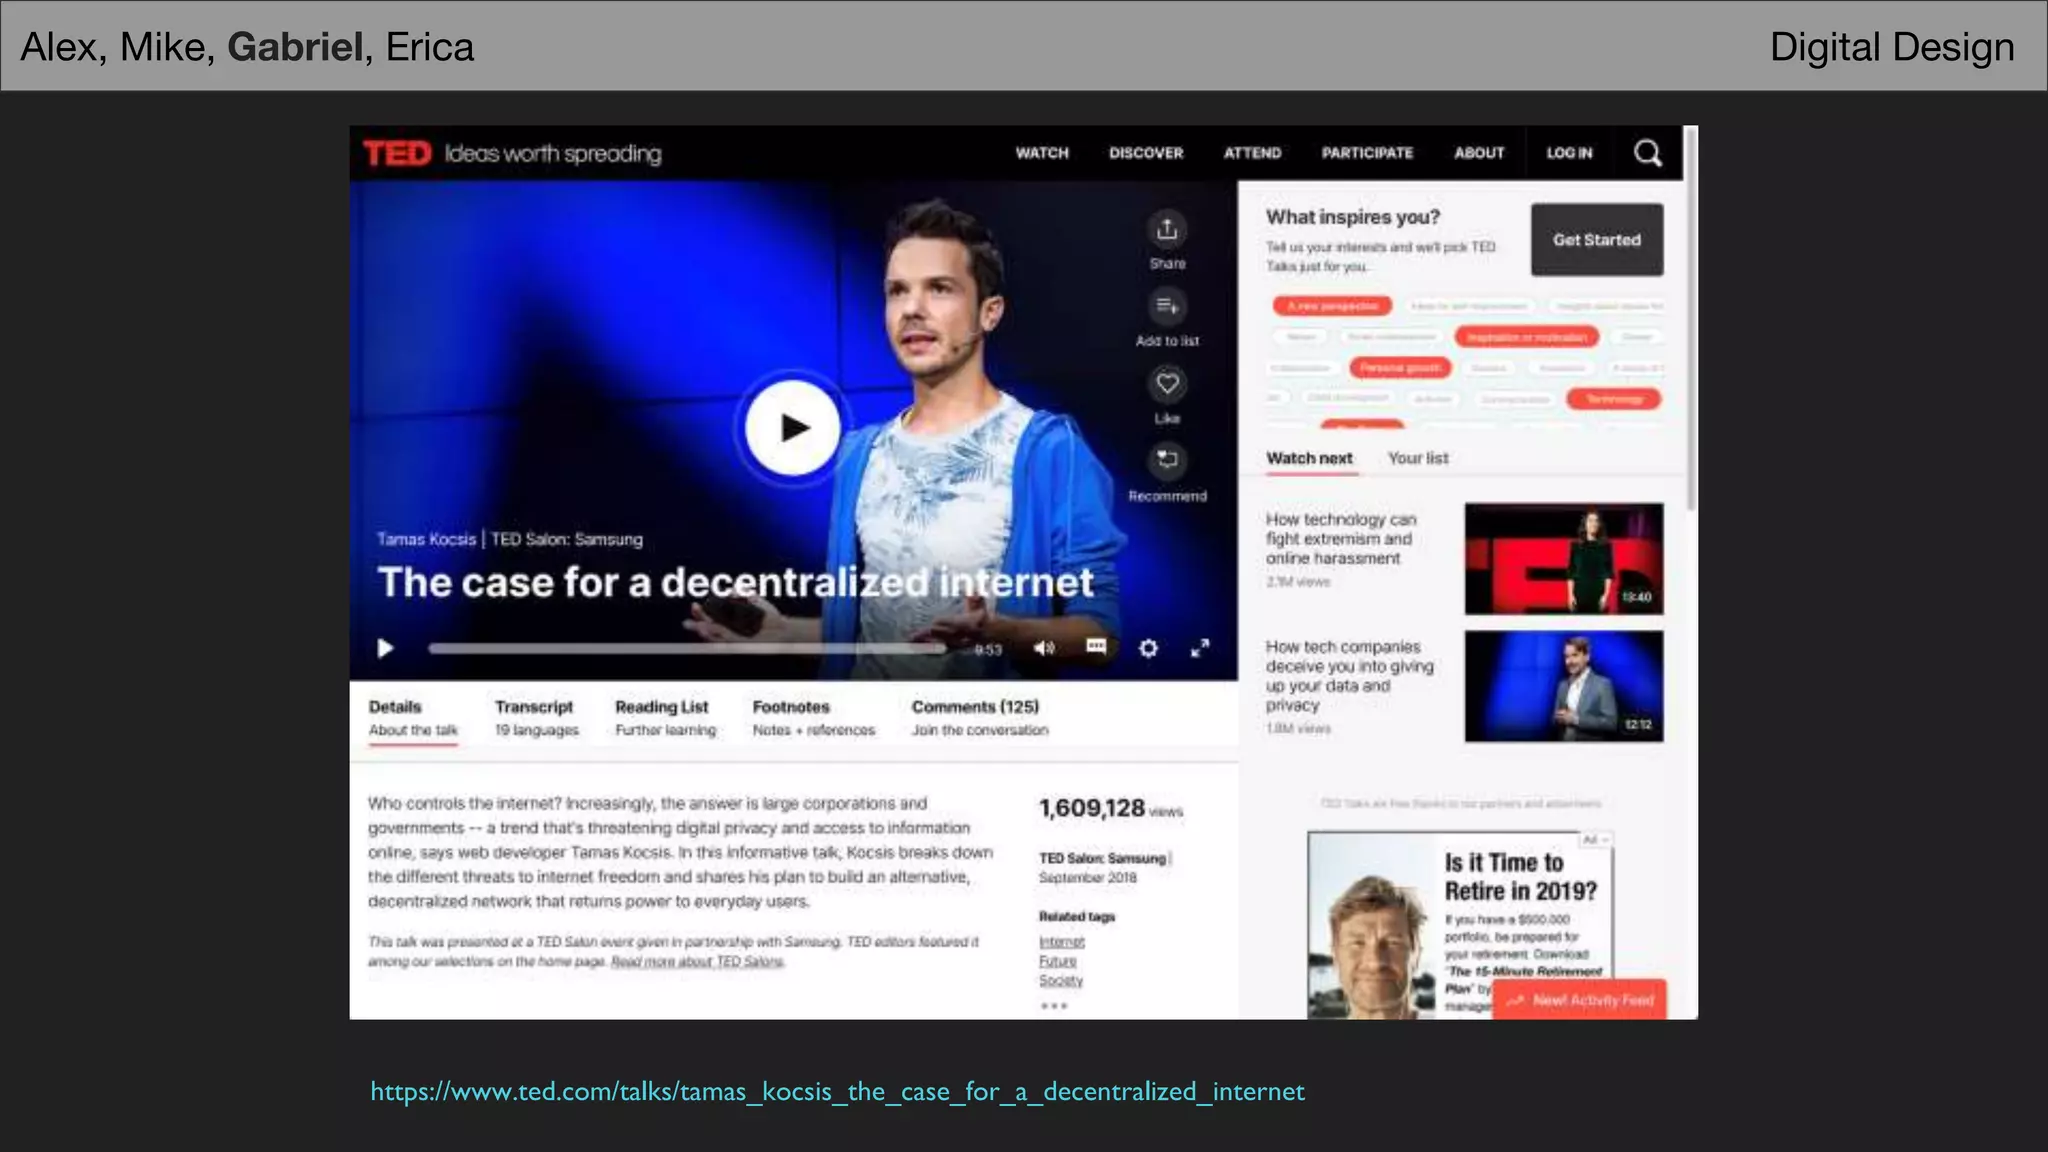2048x1152 pixels.
Task: Open the ted.com talk URL link
Action: (837, 1091)
